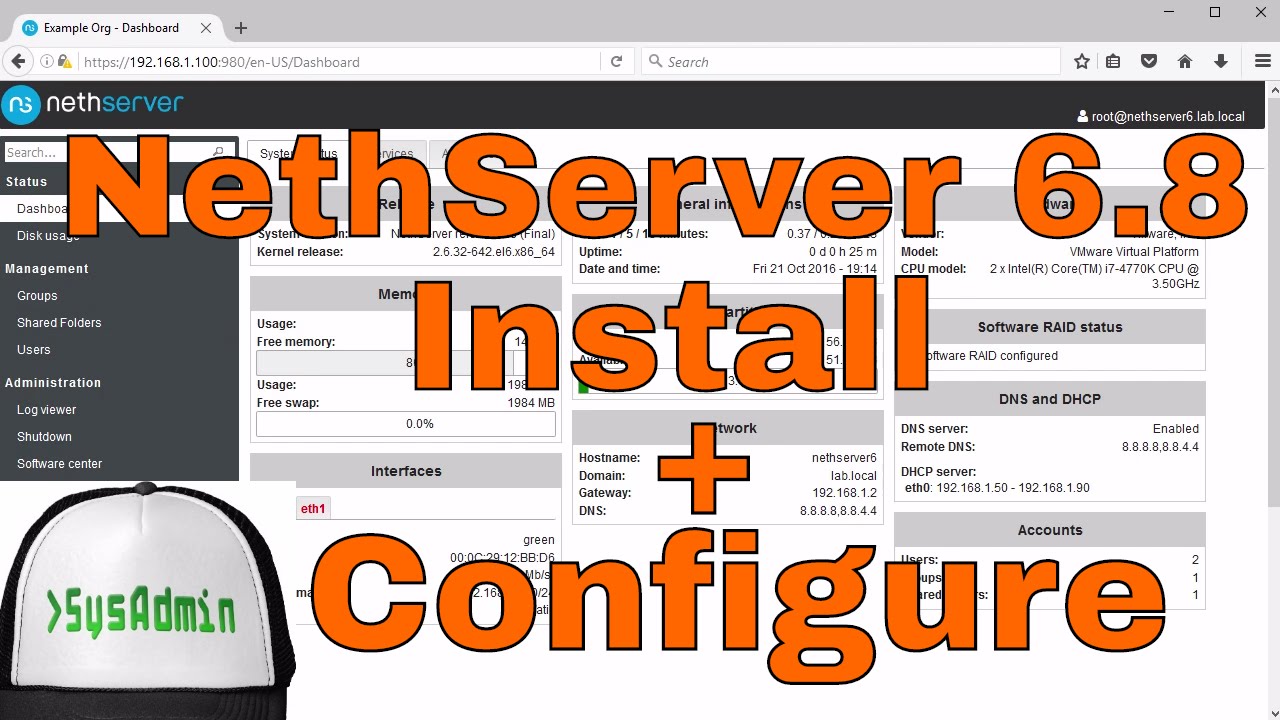Viewport: 1280px width, 720px height.
Task: Click the eth0 DHCP range text
Action: click(997, 488)
